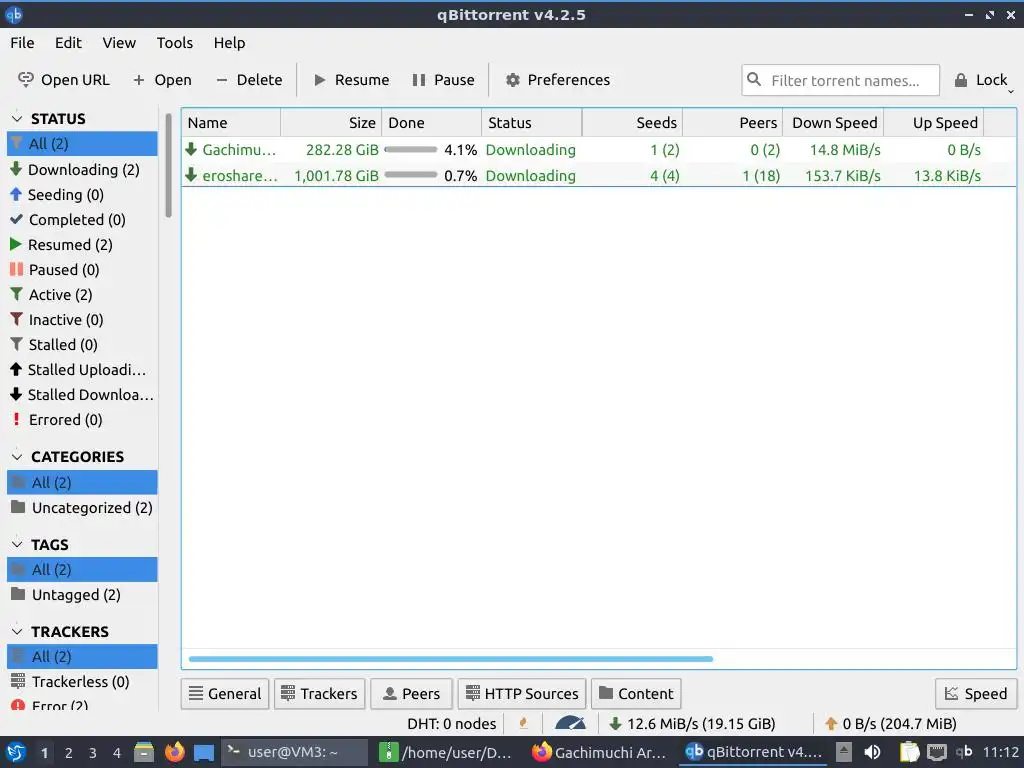Select the Seeding (0) status filter

82,195
